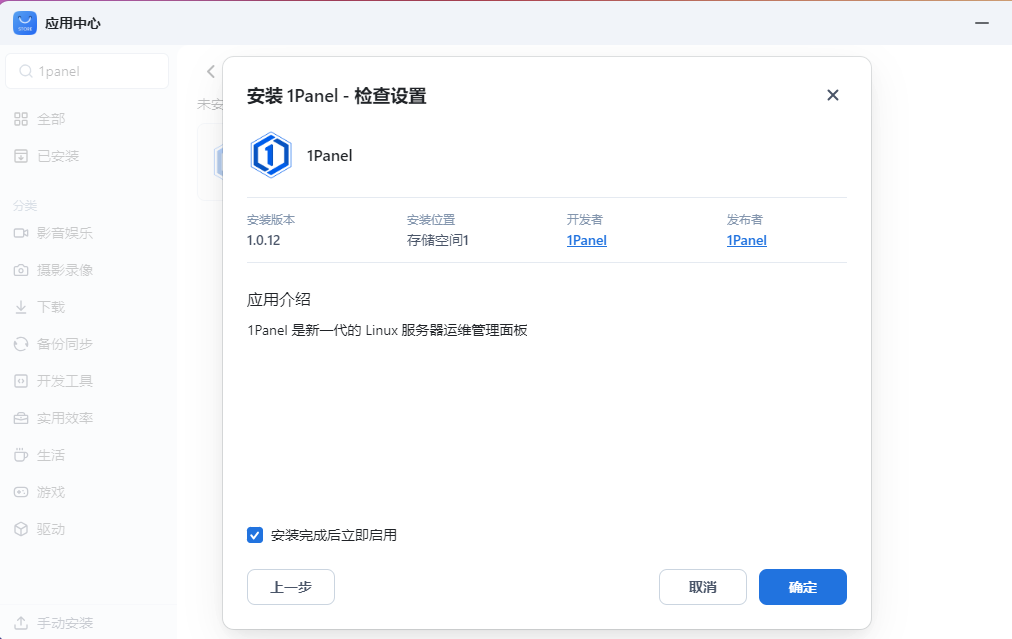The image size is (1012, 639).
Task: Open the 开发工具 category
Action: coord(64,381)
